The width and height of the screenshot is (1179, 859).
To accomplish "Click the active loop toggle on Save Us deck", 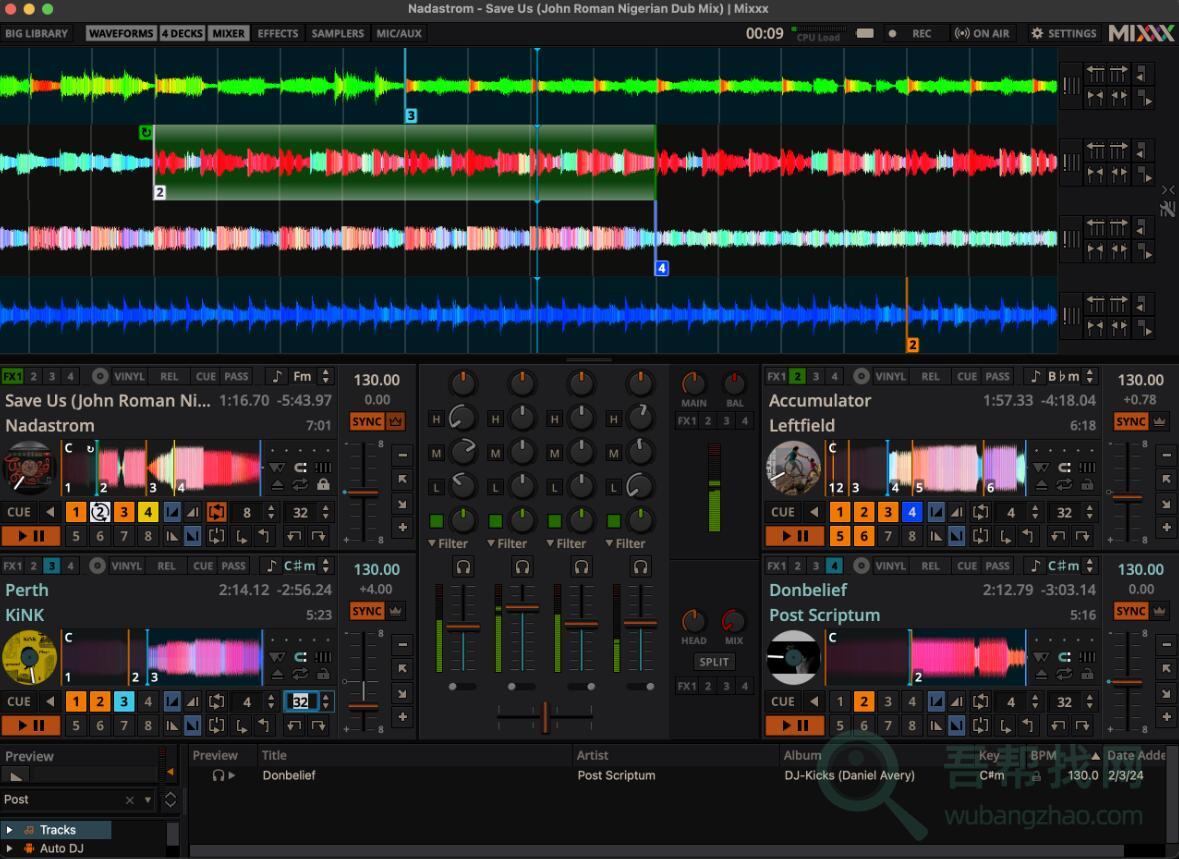I will coord(216,512).
